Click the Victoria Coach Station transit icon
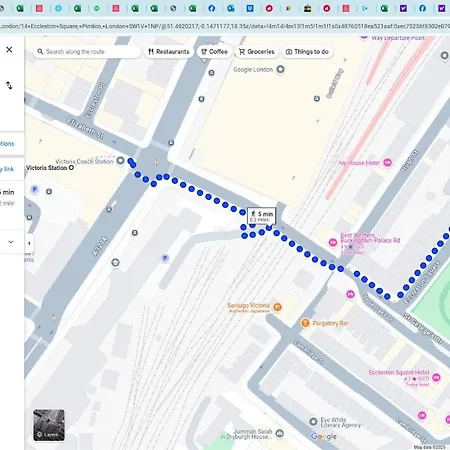The width and height of the screenshot is (450, 450). point(120,161)
